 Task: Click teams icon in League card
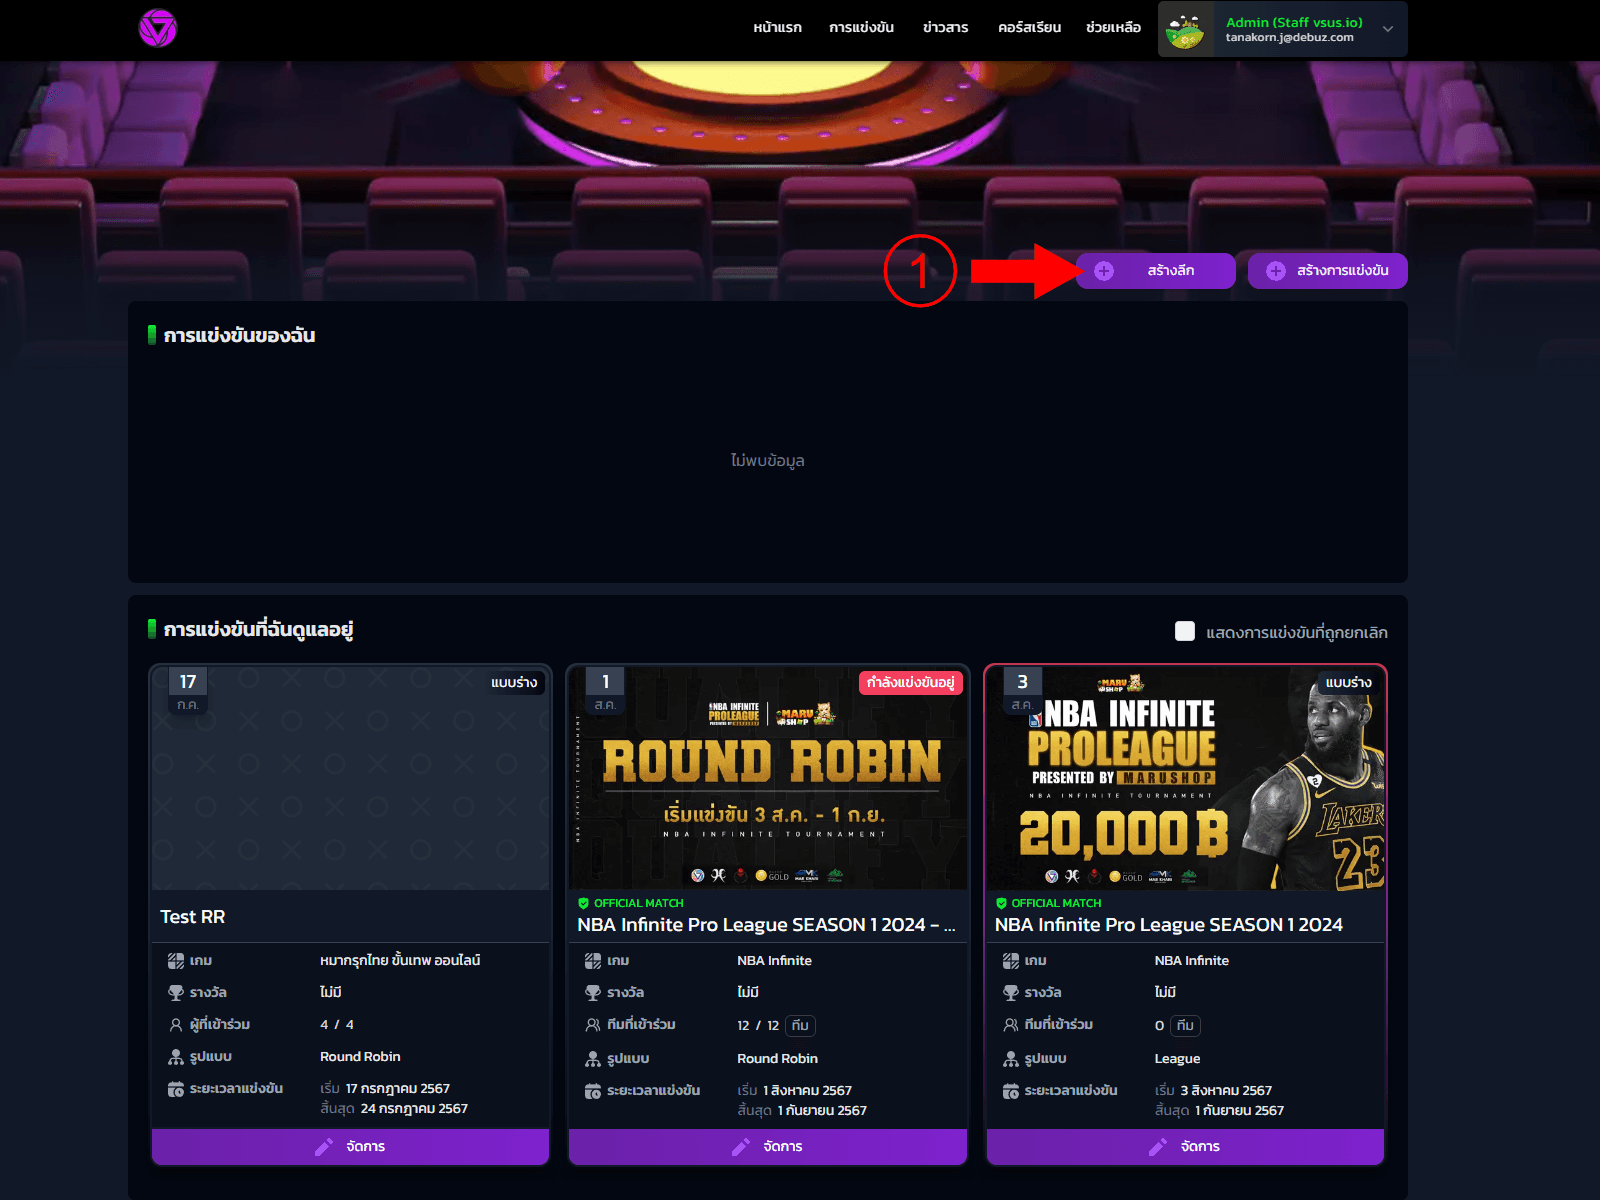point(1011,1025)
